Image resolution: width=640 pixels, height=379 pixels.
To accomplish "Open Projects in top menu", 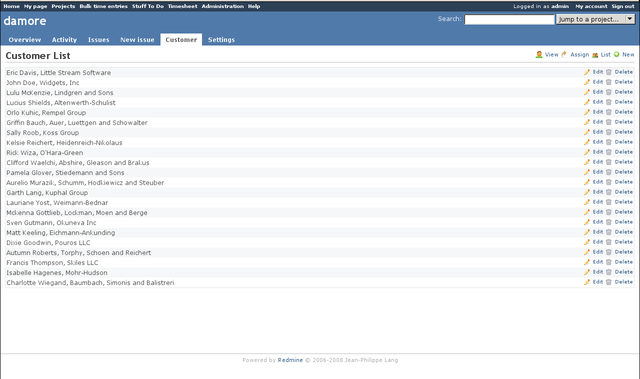I will [63, 6].
